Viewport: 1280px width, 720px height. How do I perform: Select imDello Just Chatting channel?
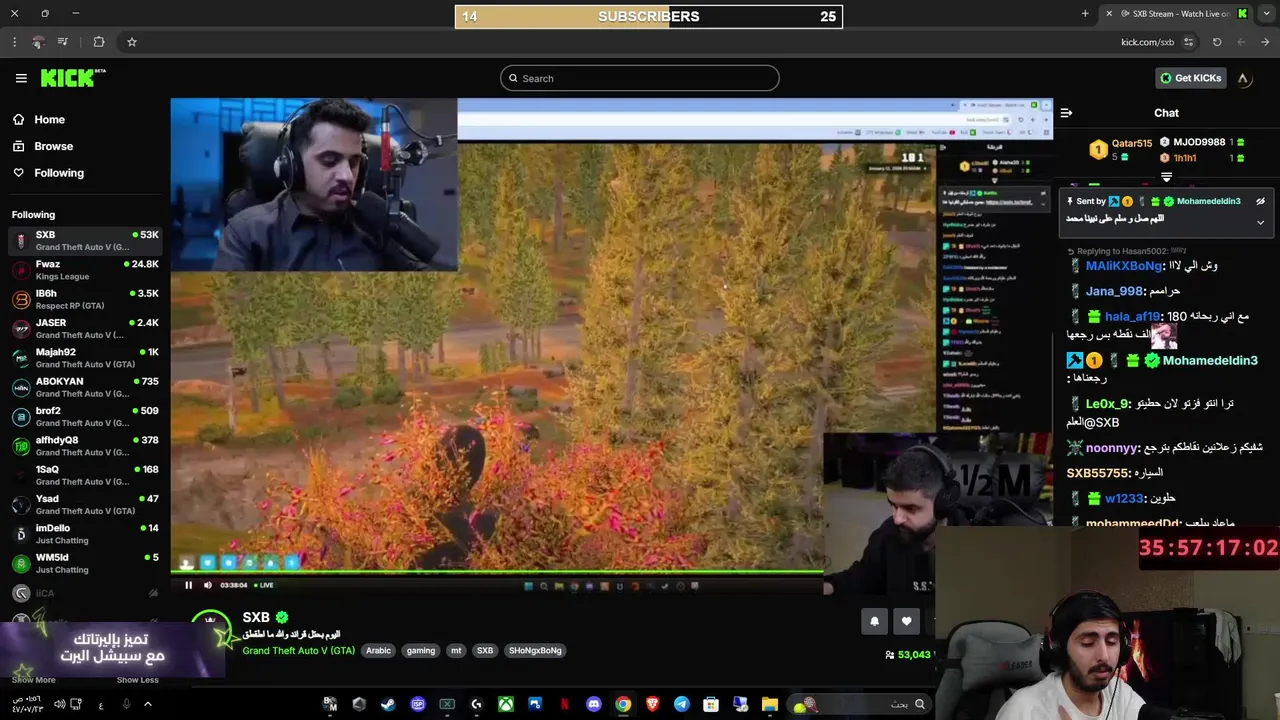[85, 534]
